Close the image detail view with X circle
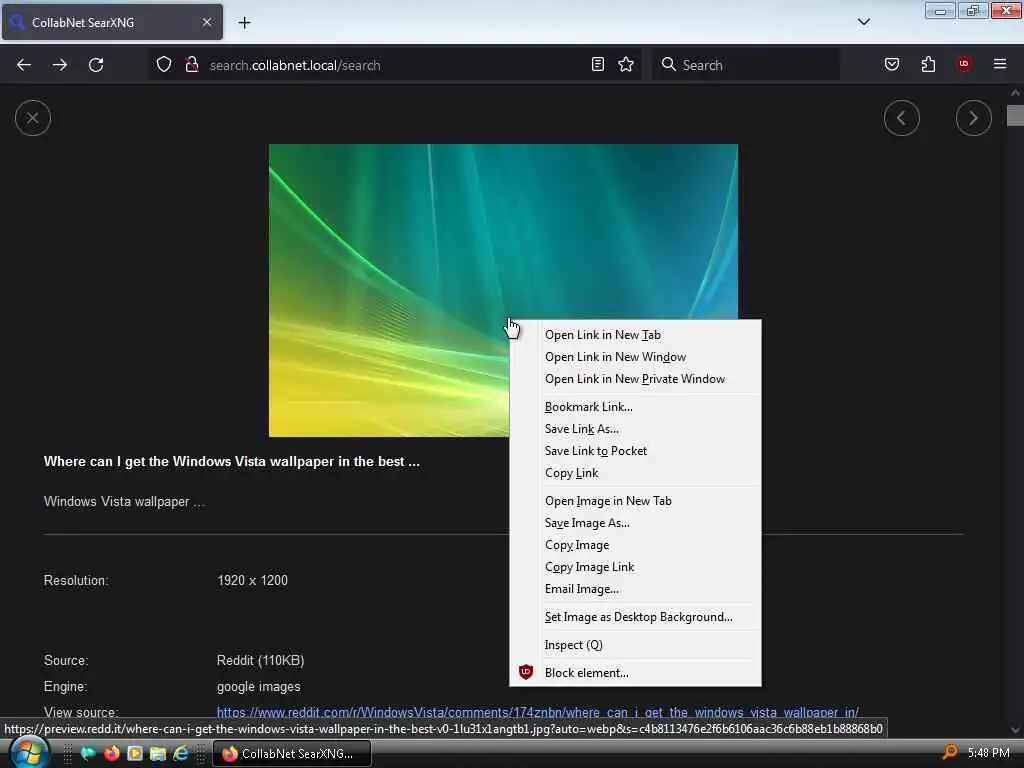 [33, 118]
